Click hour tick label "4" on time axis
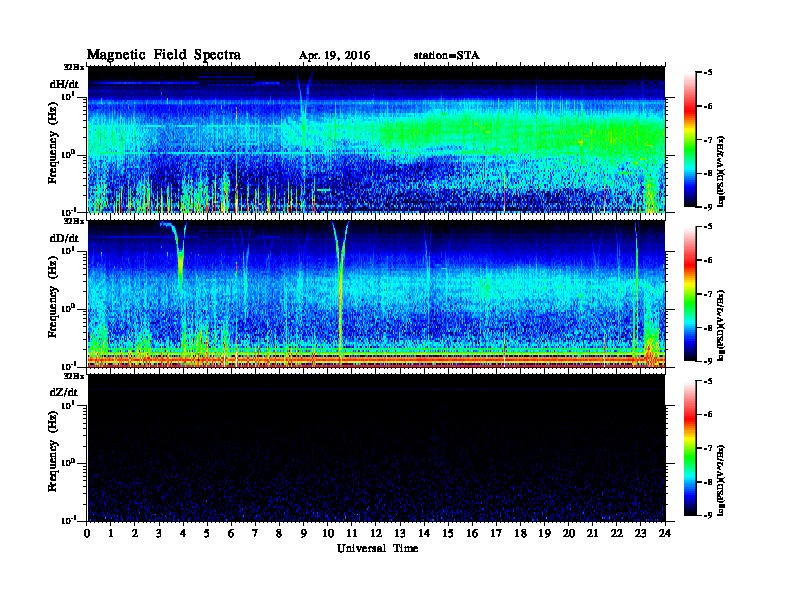The height and width of the screenshot is (612, 792). tap(183, 533)
